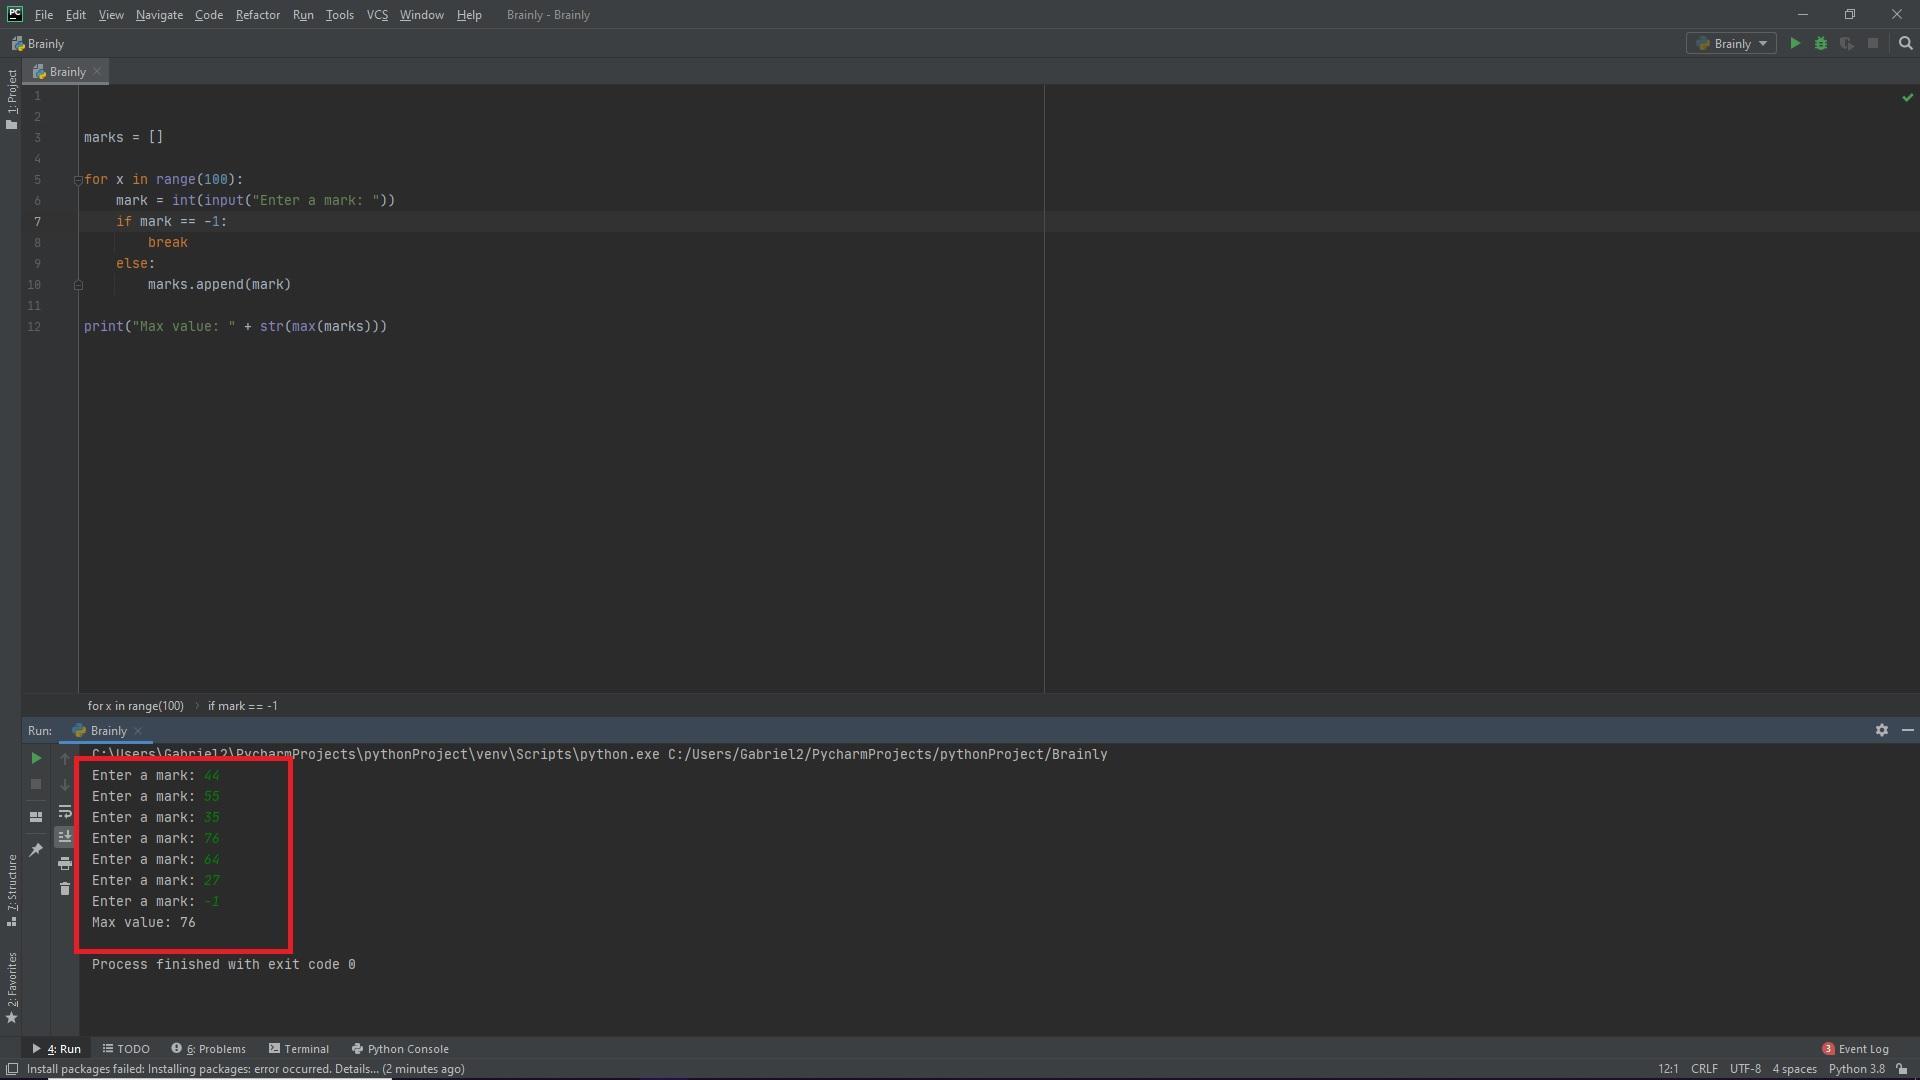
Task: Collapse the for loop fold marker
Action: pos(78,180)
